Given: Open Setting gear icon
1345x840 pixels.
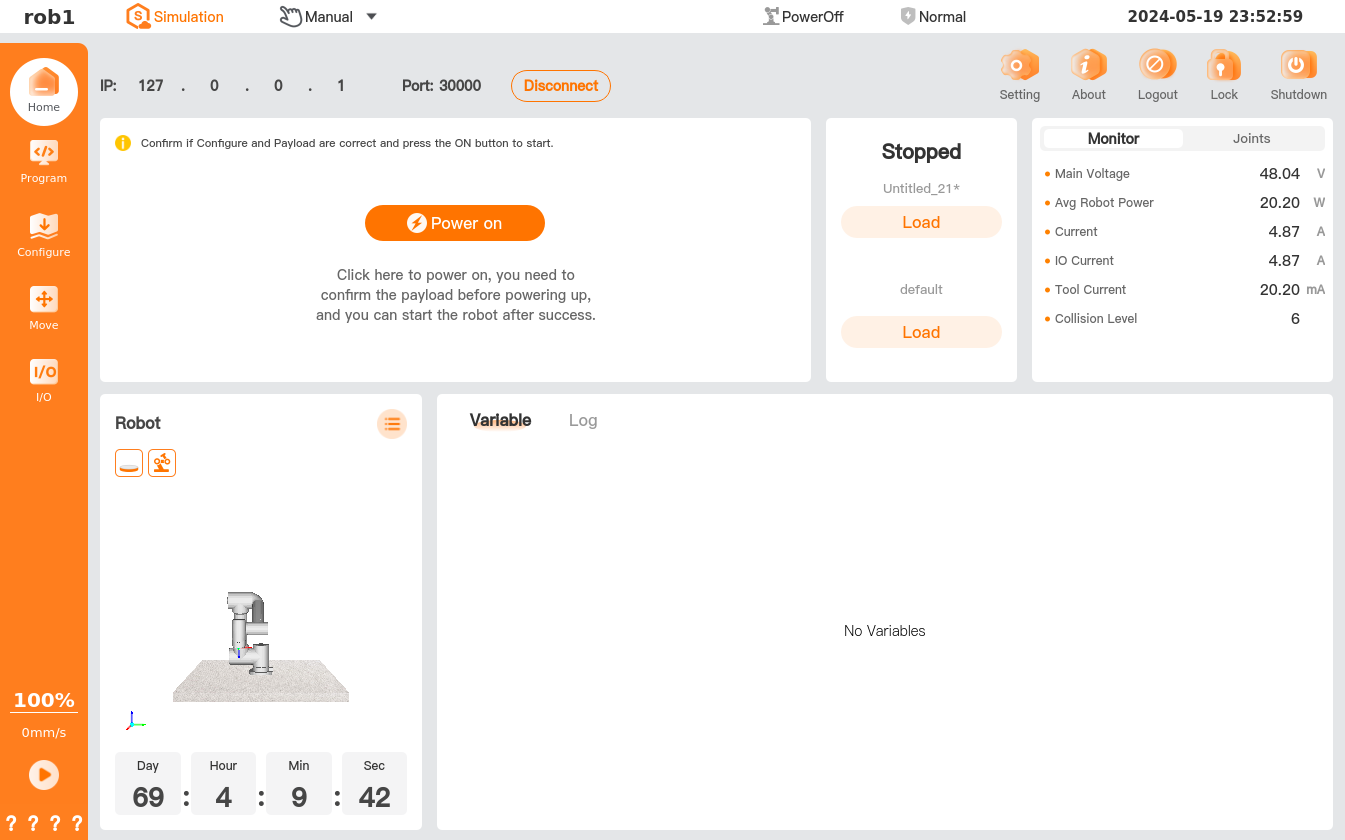Looking at the screenshot, I should 1019,67.
